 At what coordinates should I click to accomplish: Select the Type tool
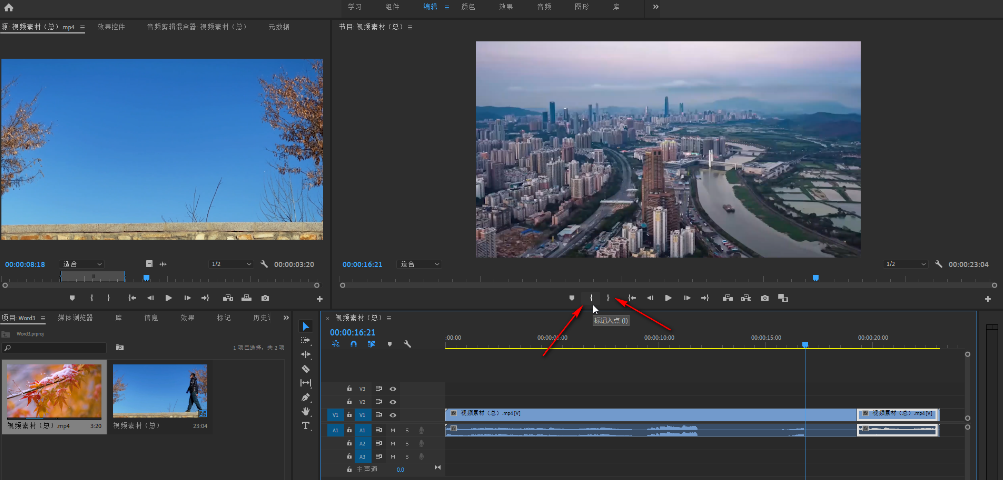click(306, 425)
